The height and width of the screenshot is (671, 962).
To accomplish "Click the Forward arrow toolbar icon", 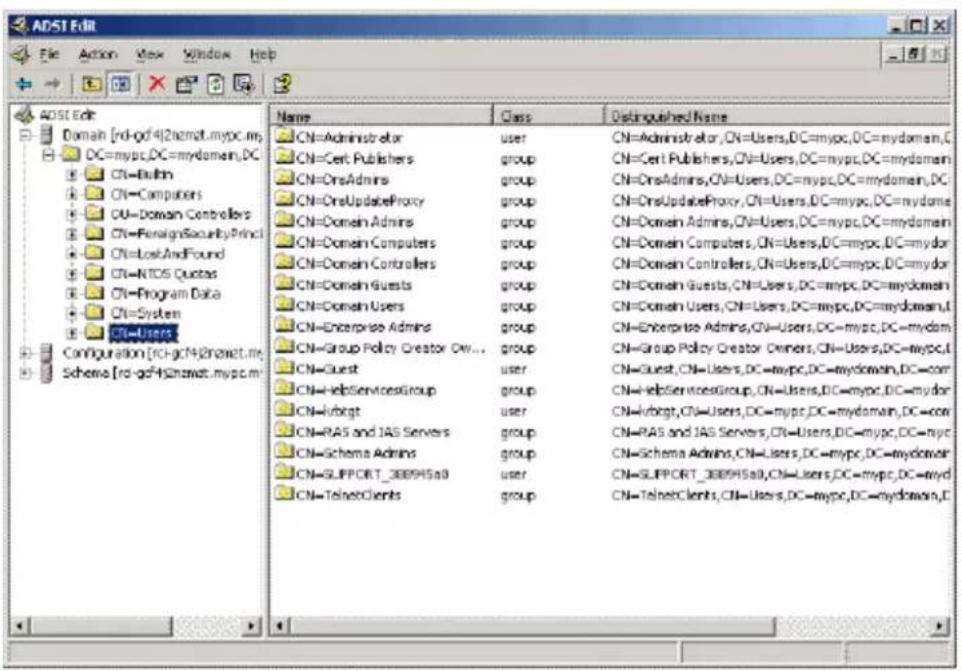I will point(53,83).
